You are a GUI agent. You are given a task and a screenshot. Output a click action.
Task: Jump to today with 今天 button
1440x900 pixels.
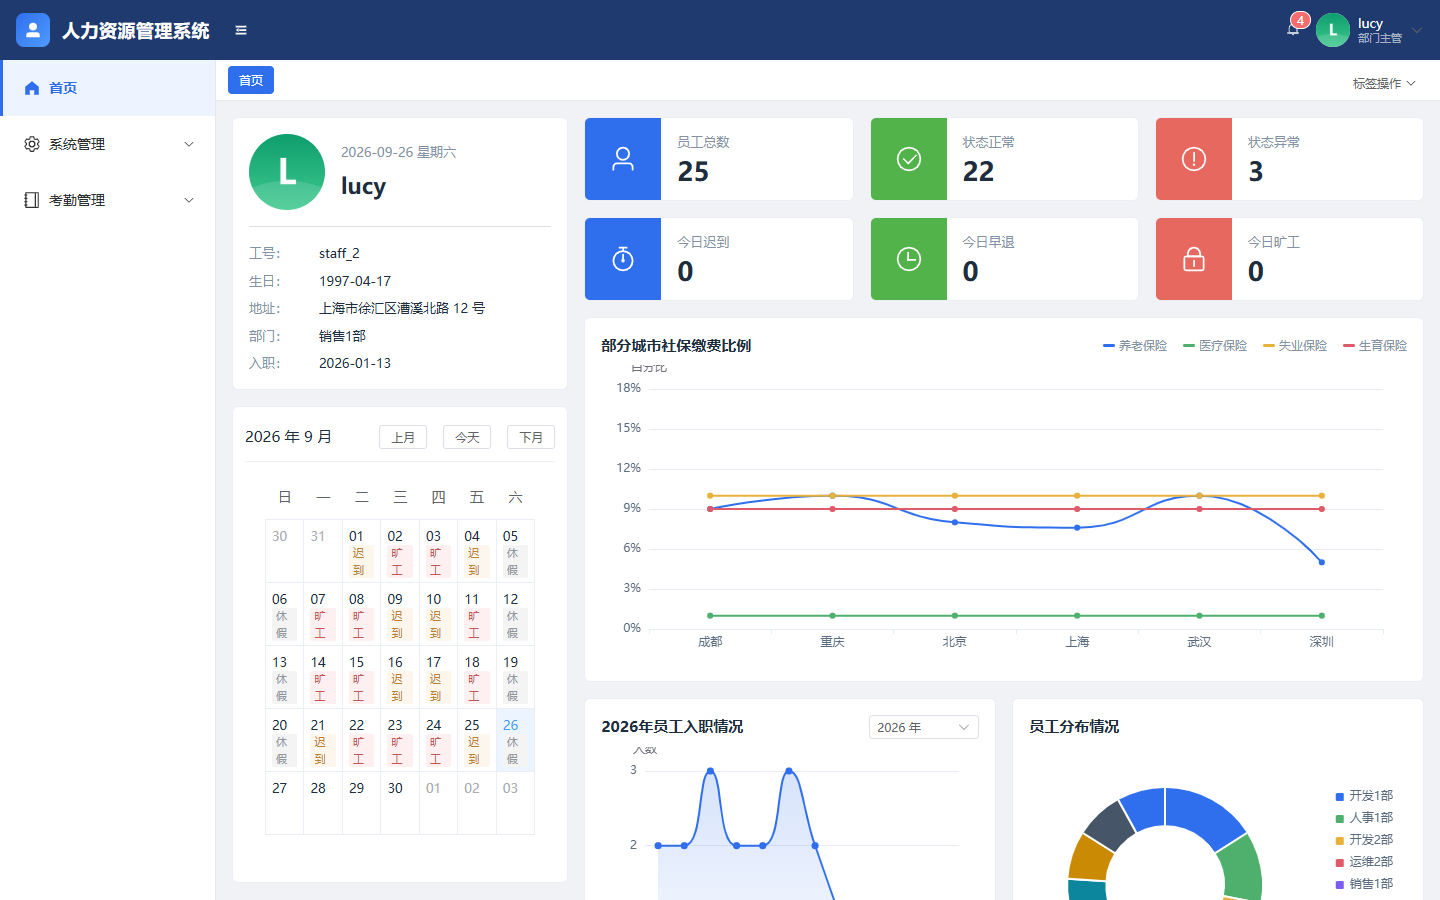pyautogui.click(x=467, y=437)
